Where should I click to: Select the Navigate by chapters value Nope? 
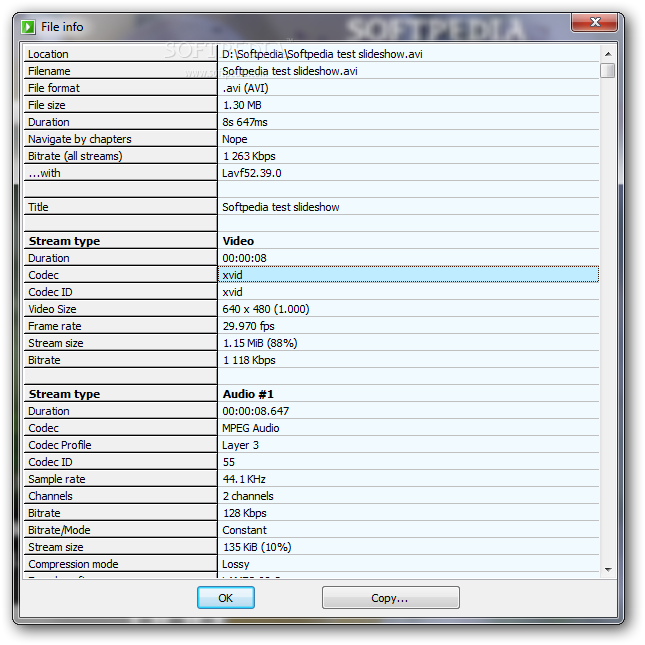coord(234,139)
